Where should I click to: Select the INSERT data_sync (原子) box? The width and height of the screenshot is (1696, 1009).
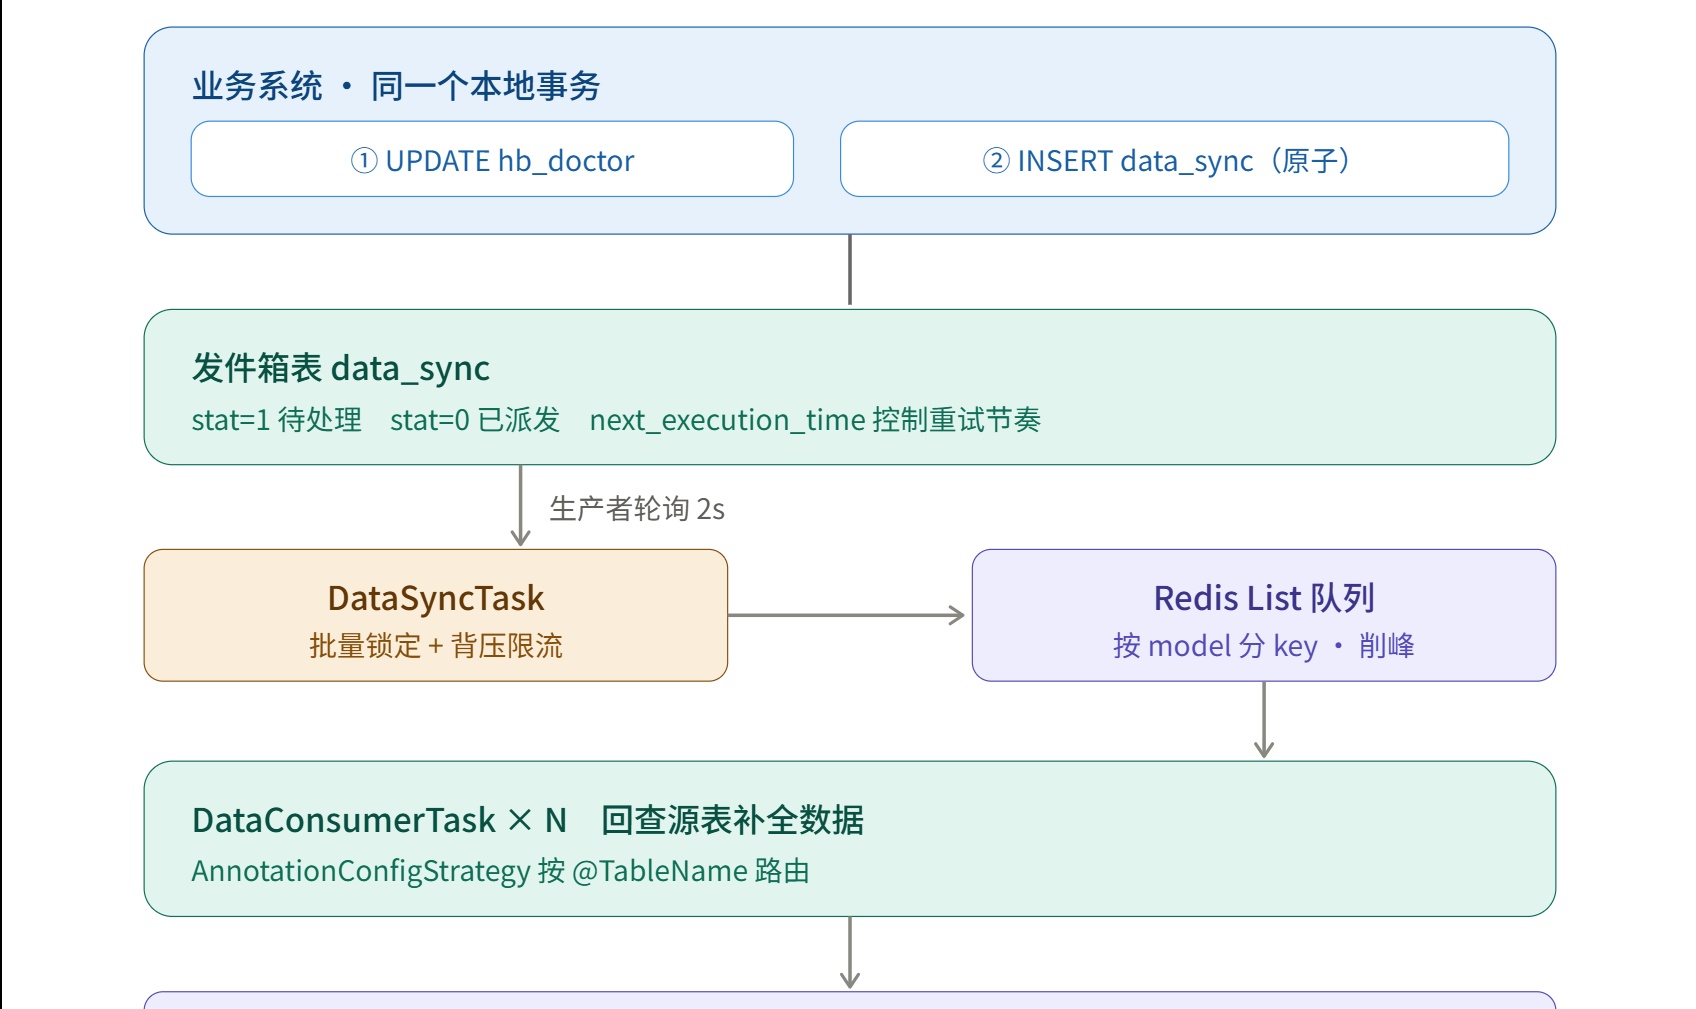[x=1174, y=159]
